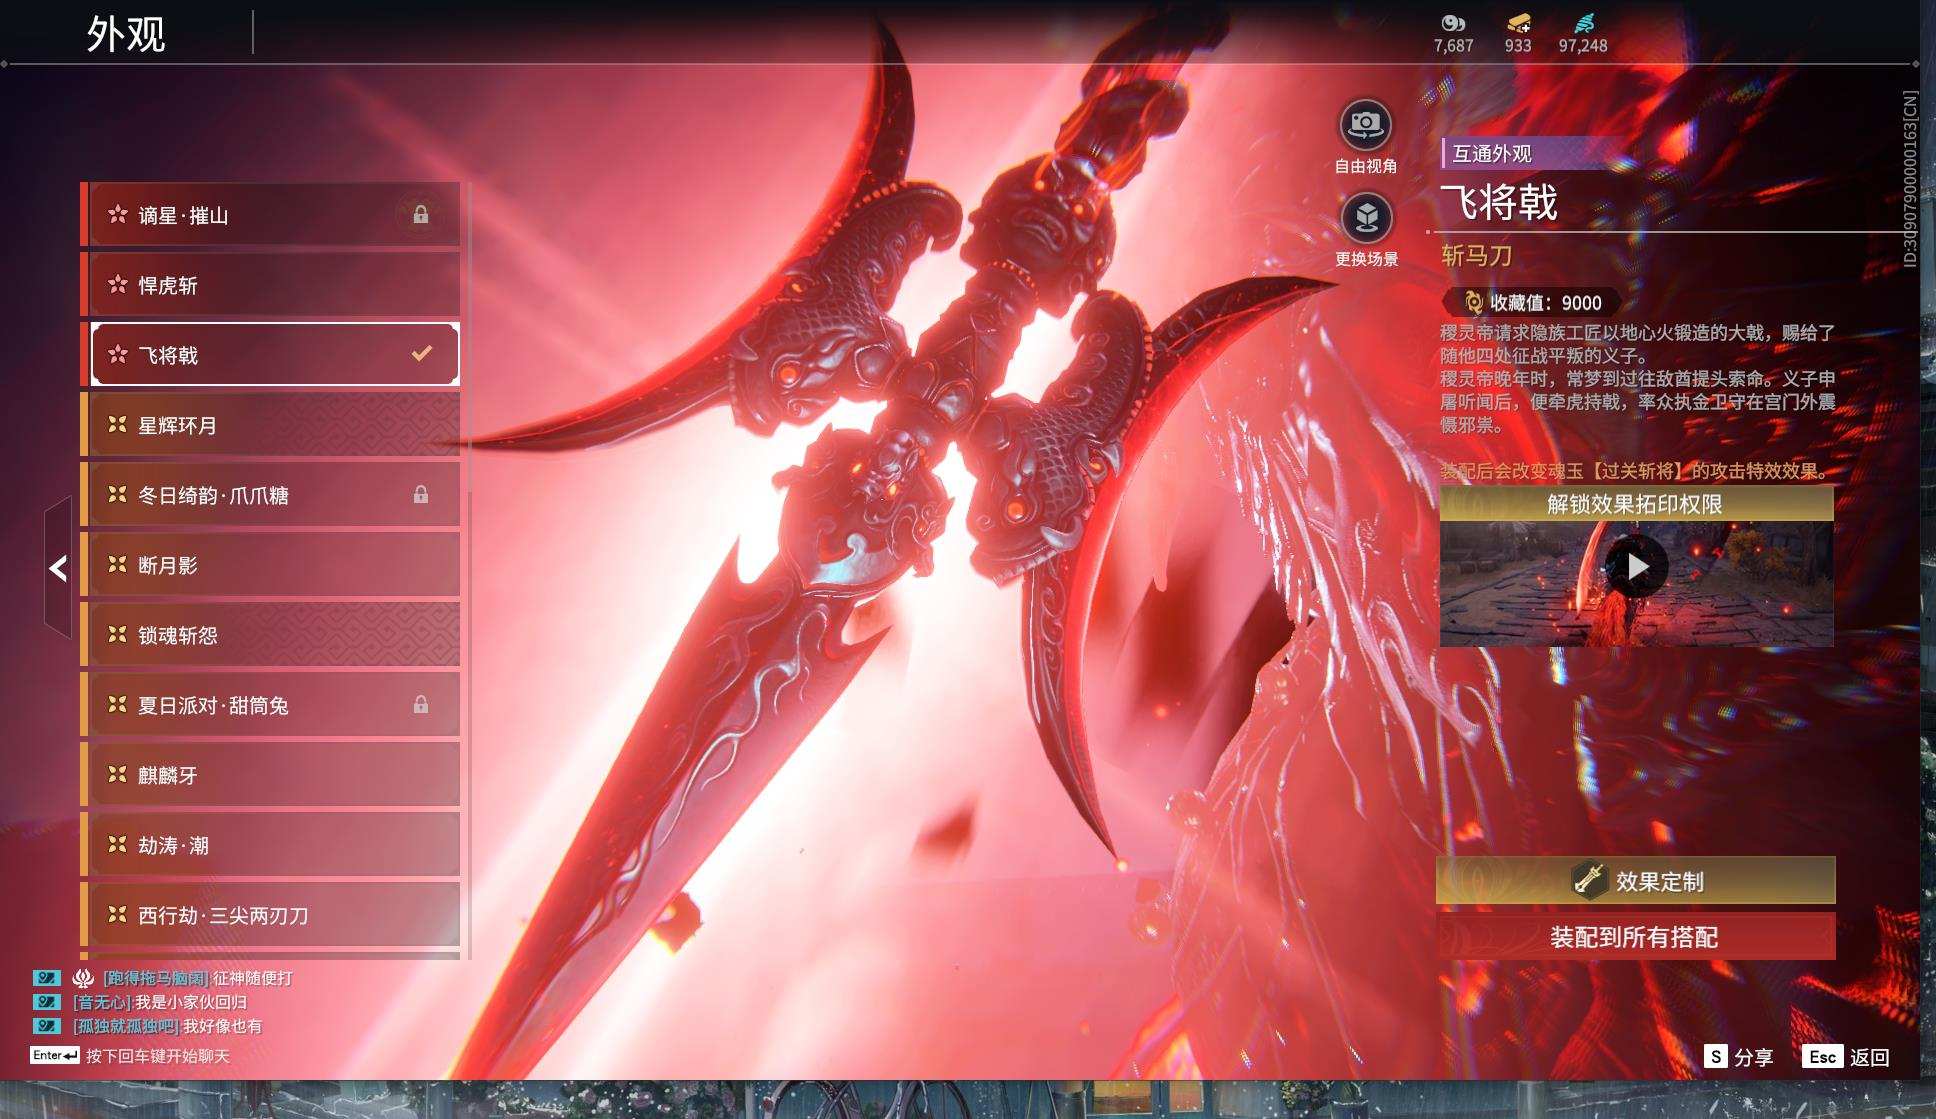Click 装配到所有搭配 to equip to all loadouts
This screenshot has width=1936, height=1119.
coord(1636,937)
